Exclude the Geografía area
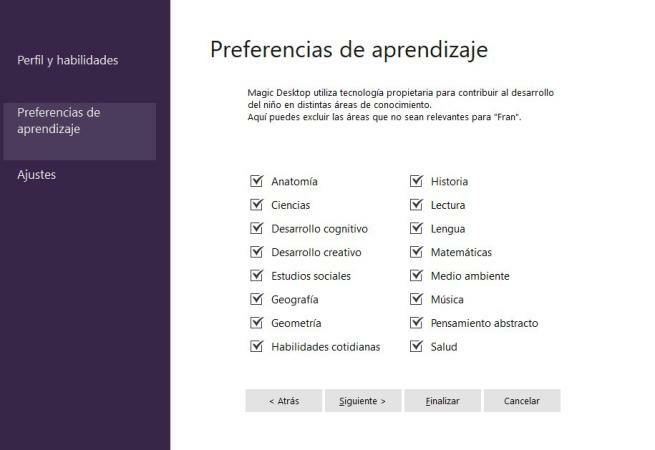The width and height of the screenshot is (655, 450). (x=255, y=299)
